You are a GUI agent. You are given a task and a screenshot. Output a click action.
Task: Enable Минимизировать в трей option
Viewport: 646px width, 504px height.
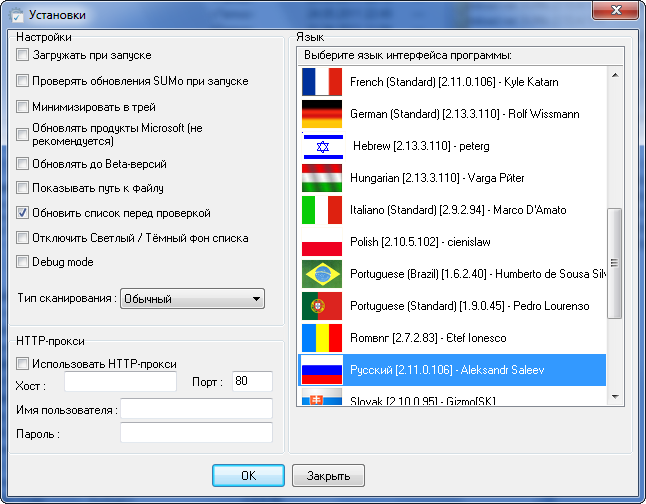(22, 106)
